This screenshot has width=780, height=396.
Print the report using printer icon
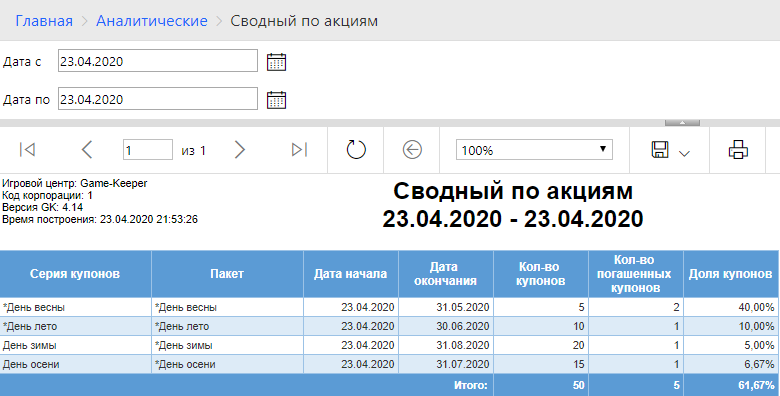[x=738, y=150]
